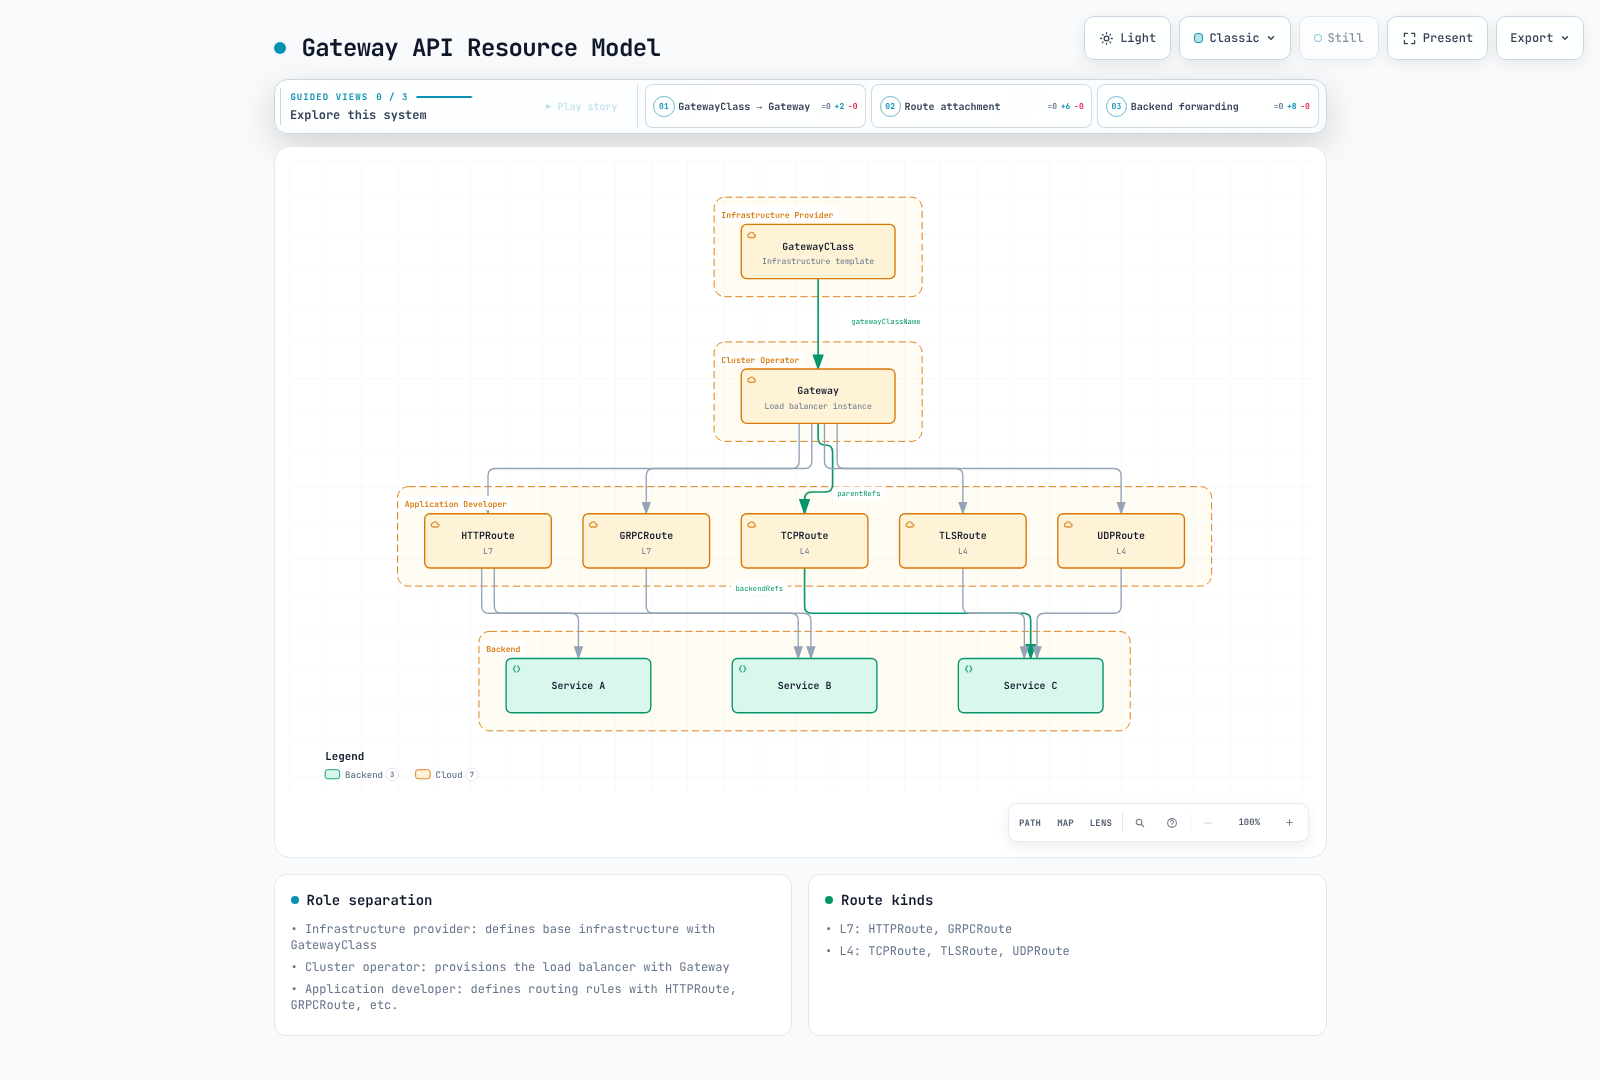
Task: Toggle the PATH mode
Action: [1030, 823]
